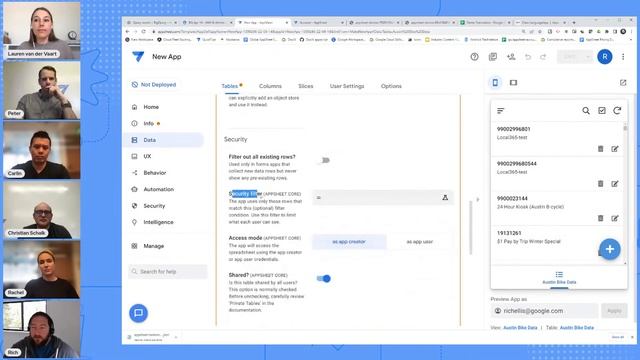
Task: Click the Not Deployed status link
Action: [x=154, y=84]
